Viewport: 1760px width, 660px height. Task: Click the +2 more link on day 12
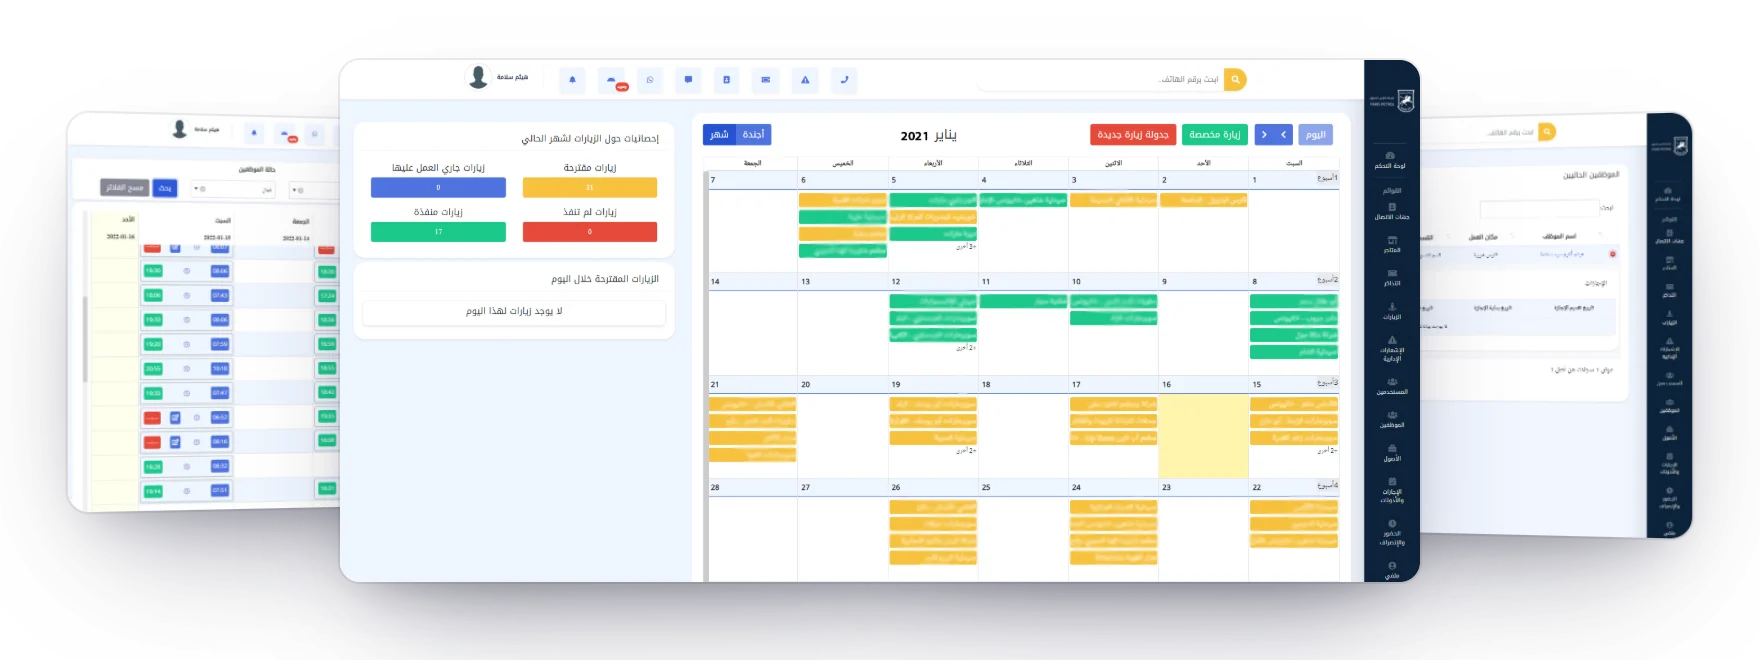tap(966, 348)
